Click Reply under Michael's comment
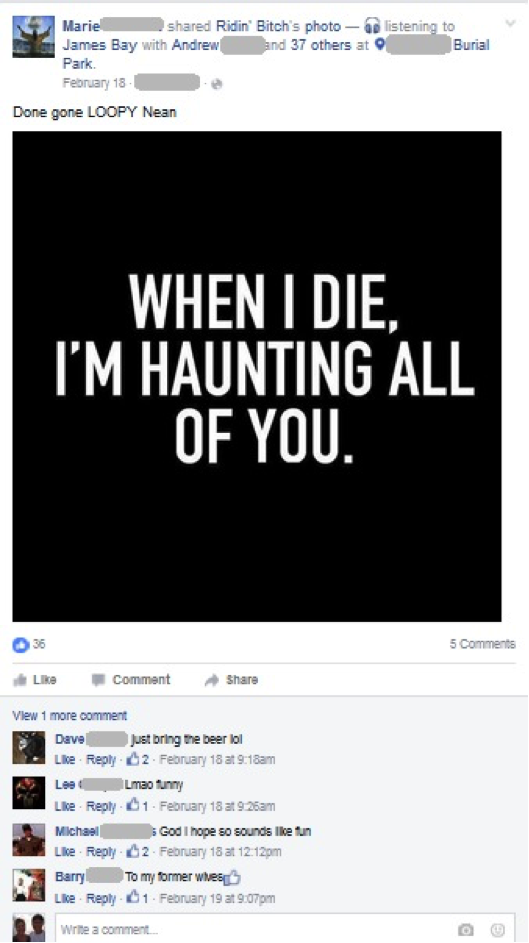Image resolution: width=529 pixels, height=943 pixels. pyautogui.click(x=101, y=852)
